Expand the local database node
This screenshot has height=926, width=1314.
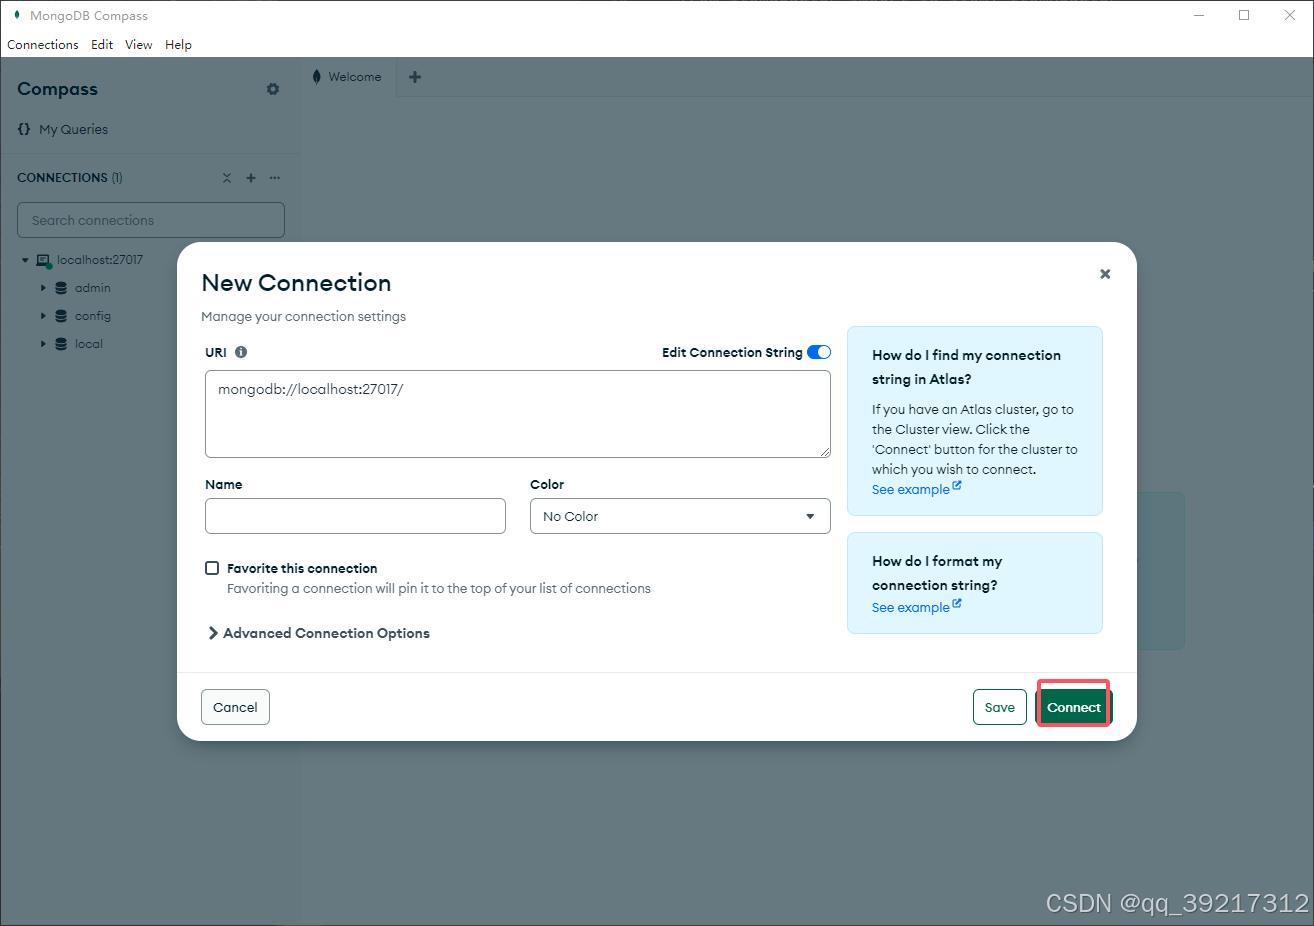43,344
